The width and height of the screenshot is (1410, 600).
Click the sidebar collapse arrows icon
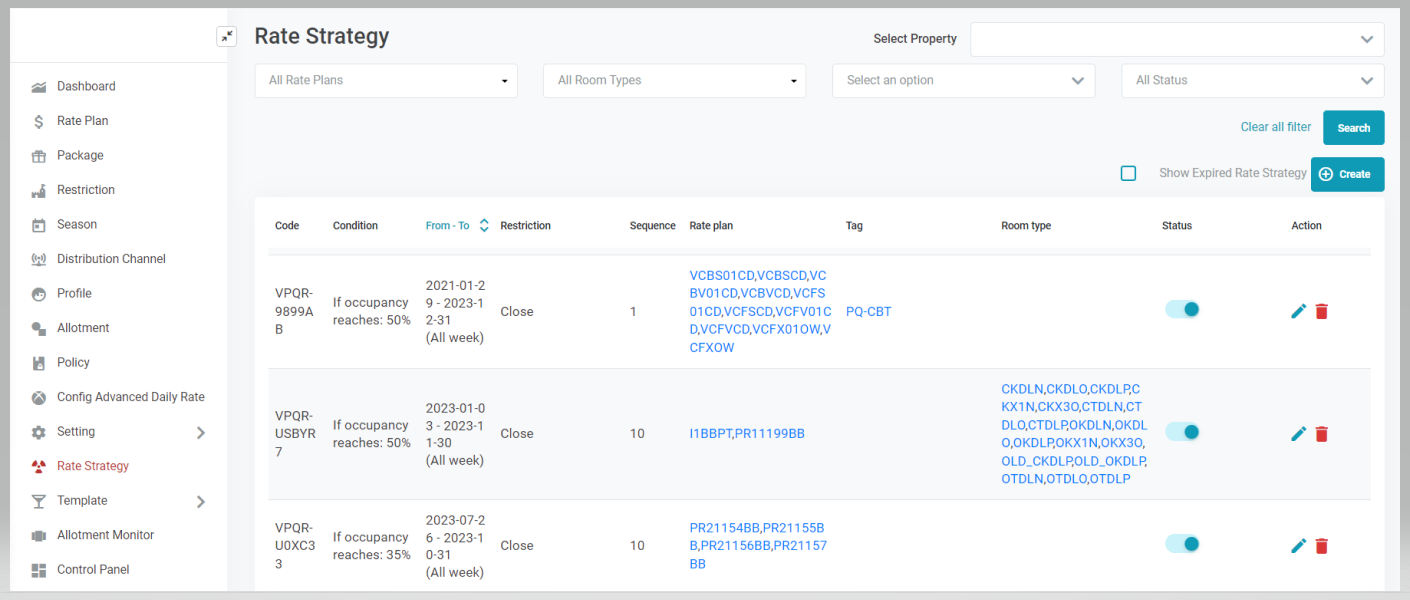227,37
